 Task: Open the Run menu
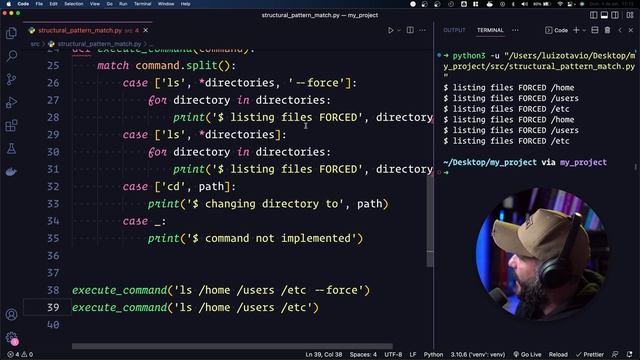pyautogui.click(x=123, y=4)
